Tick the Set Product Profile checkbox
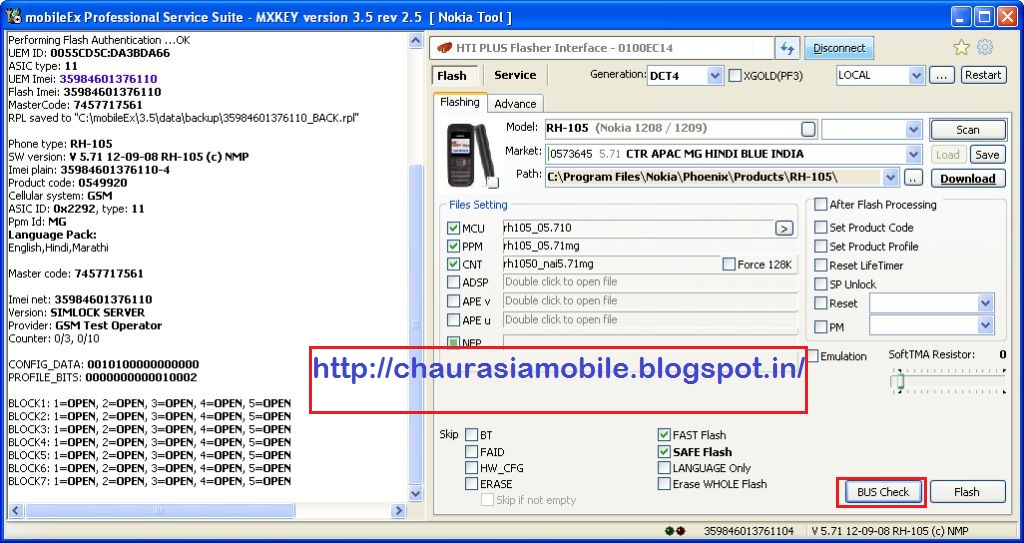This screenshot has width=1024, height=543. pyautogui.click(x=820, y=246)
